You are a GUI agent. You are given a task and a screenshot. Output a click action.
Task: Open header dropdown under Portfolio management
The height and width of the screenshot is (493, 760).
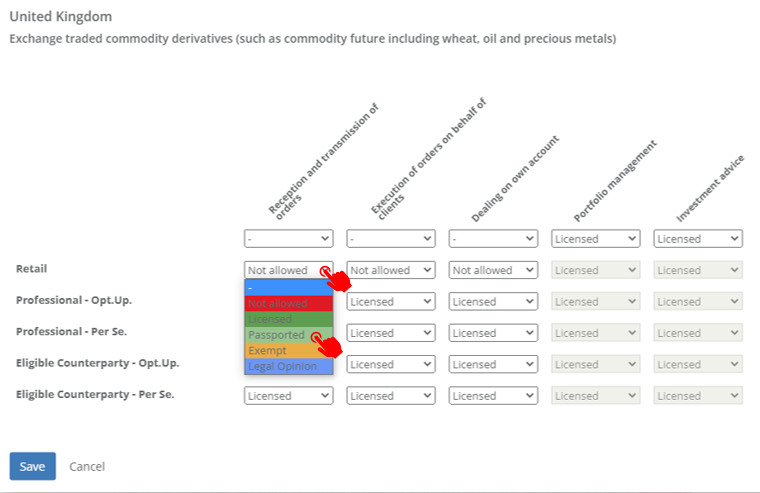point(596,239)
